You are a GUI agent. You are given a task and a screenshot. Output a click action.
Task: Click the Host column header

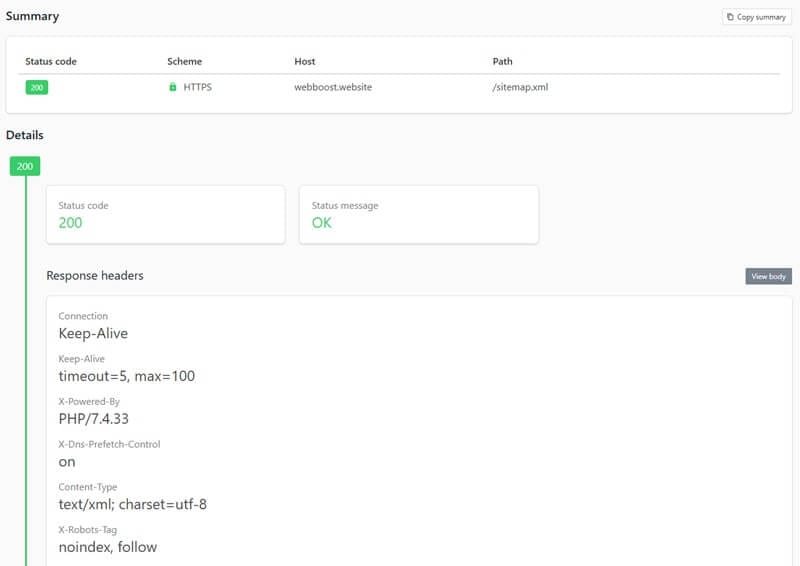305,61
